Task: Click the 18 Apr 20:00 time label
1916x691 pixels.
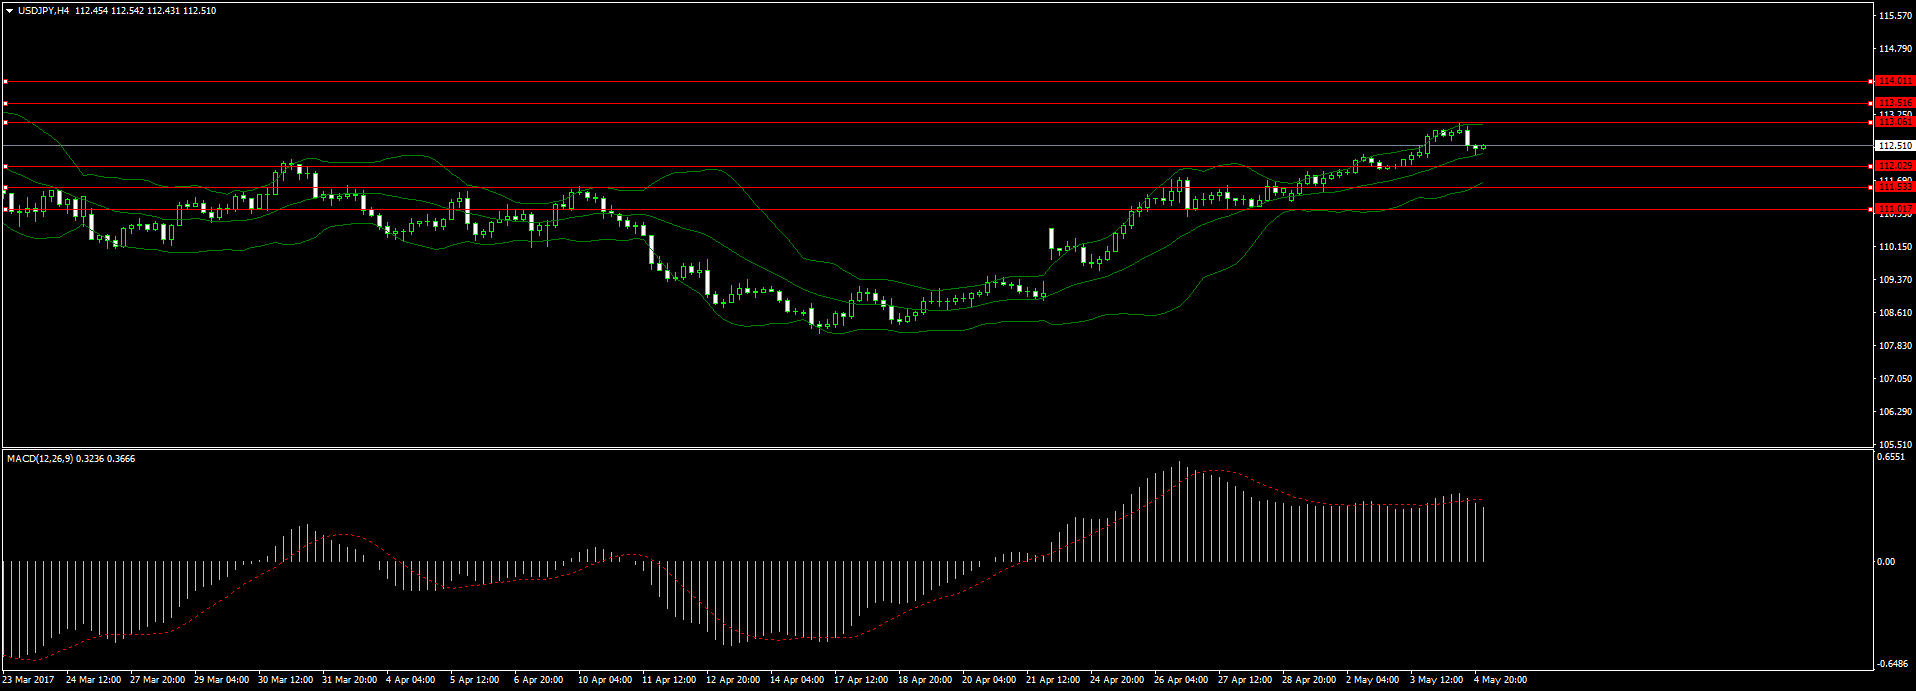Action: (x=925, y=680)
